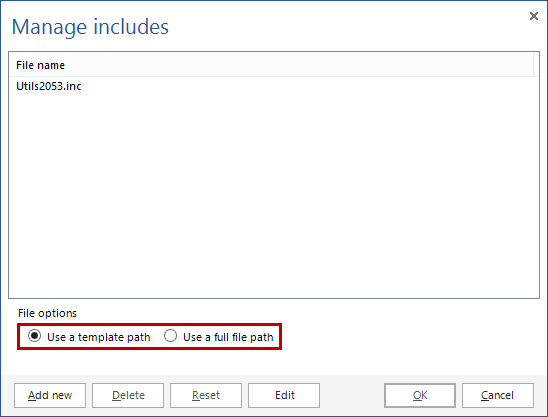Click the empty area between Edit and OK
The width and height of the screenshot is (548, 417).
[352, 395]
